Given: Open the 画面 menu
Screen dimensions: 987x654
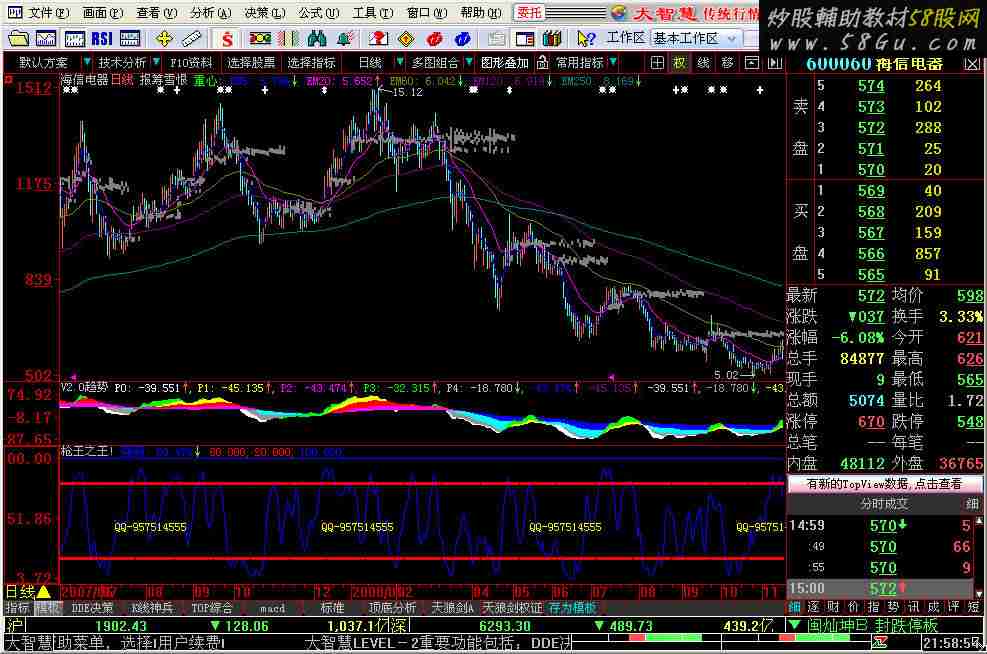Looking at the screenshot, I should [x=103, y=13].
